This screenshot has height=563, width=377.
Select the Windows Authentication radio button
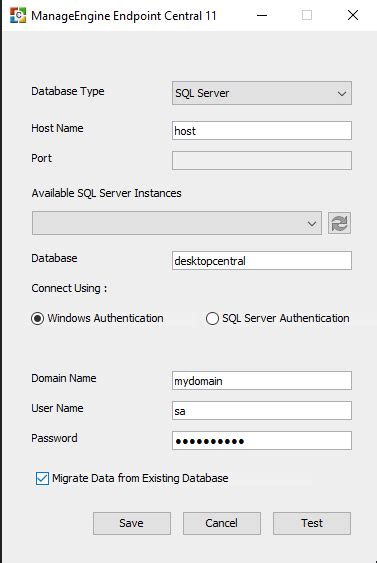(37, 318)
